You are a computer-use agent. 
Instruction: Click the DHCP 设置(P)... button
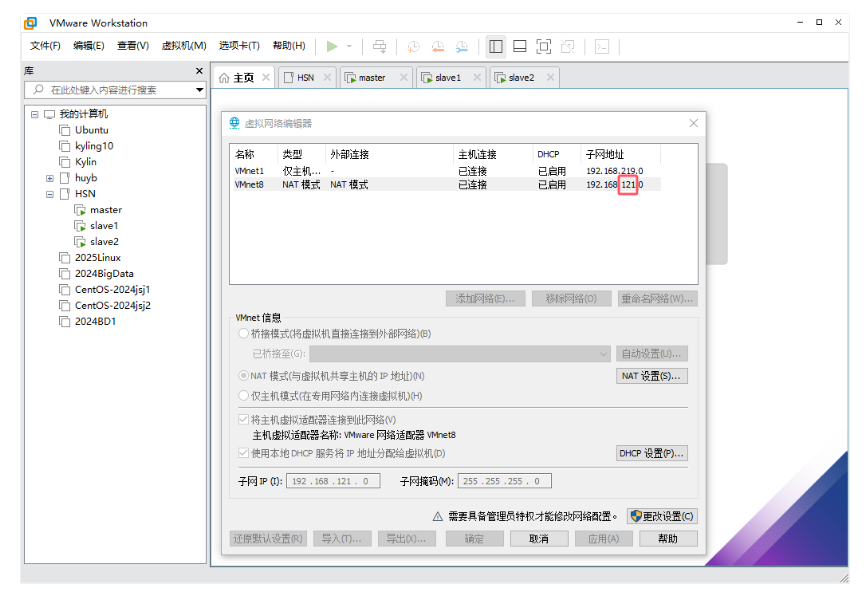pos(651,453)
